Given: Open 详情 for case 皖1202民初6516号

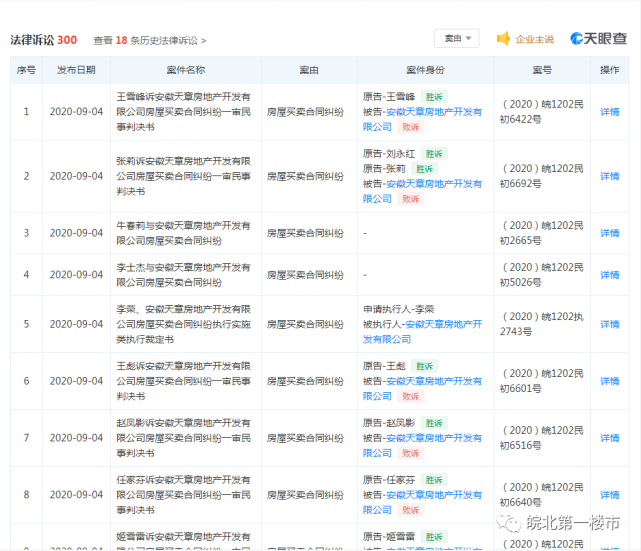Looking at the screenshot, I should tap(610, 438).
